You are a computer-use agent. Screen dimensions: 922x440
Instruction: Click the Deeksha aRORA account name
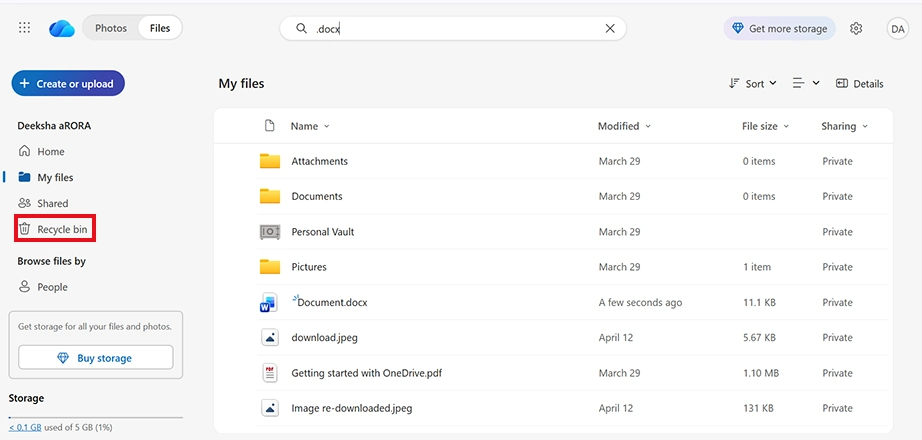point(54,126)
